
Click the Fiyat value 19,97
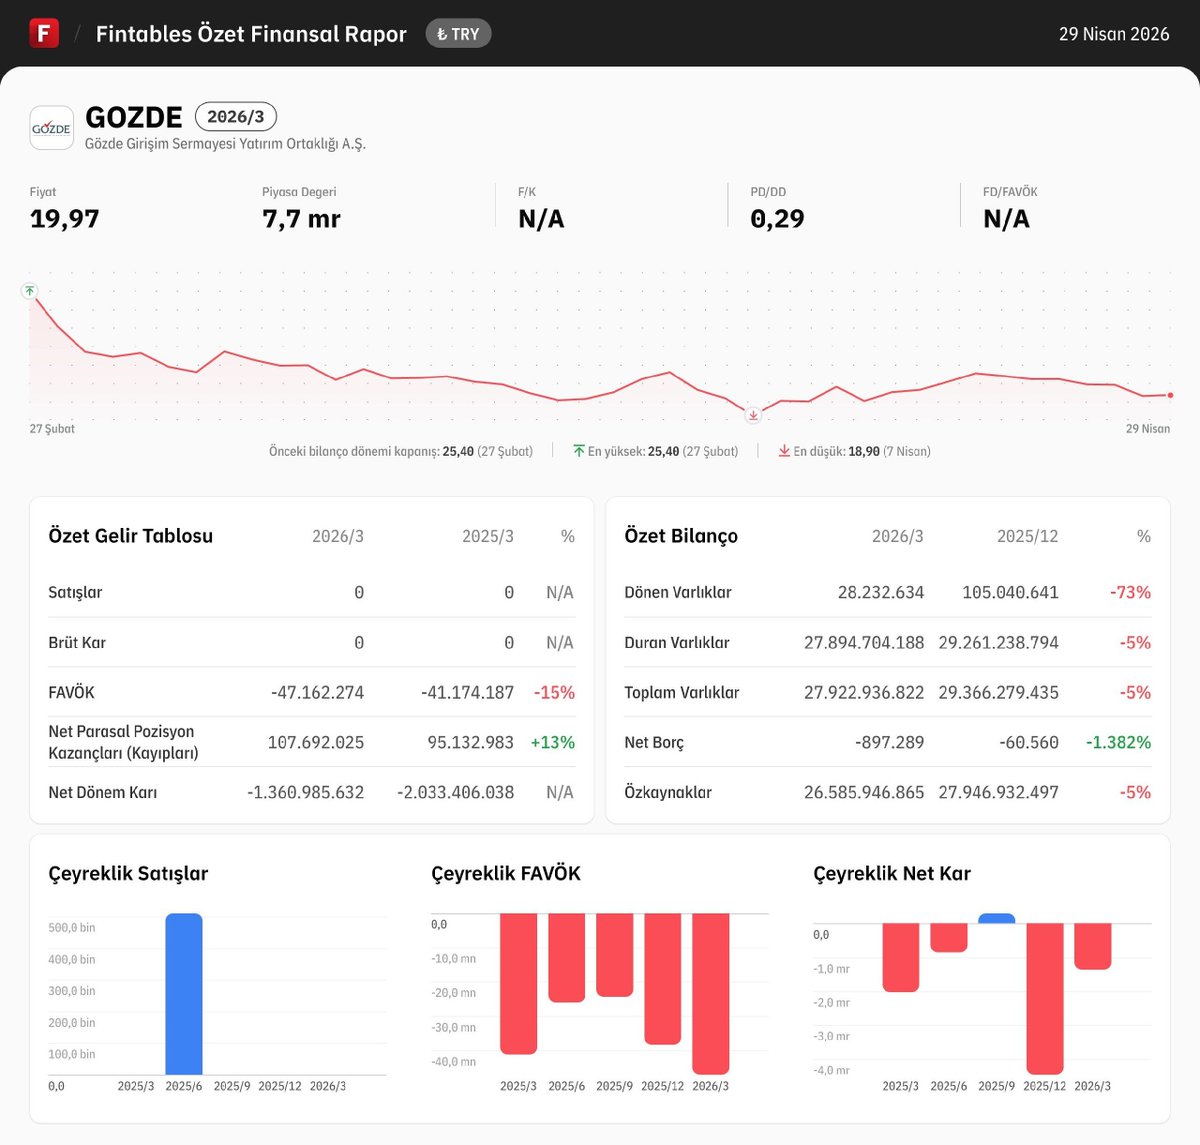click(x=65, y=219)
